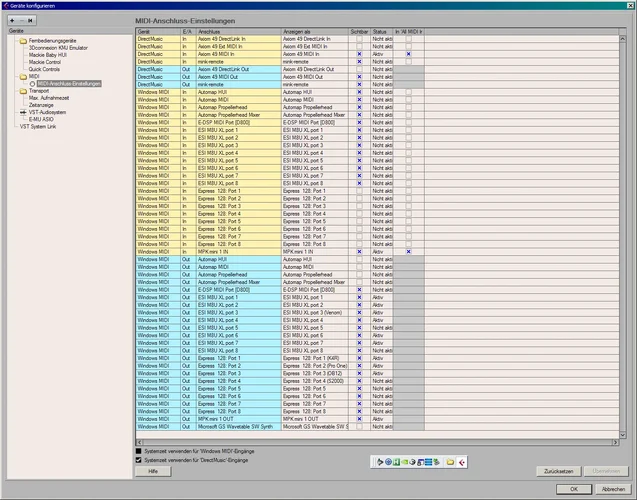637x500 pixels.
Task: Toggle Systemzeit for DirectMusic-Eingänge checkbox
Action: click(139, 460)
